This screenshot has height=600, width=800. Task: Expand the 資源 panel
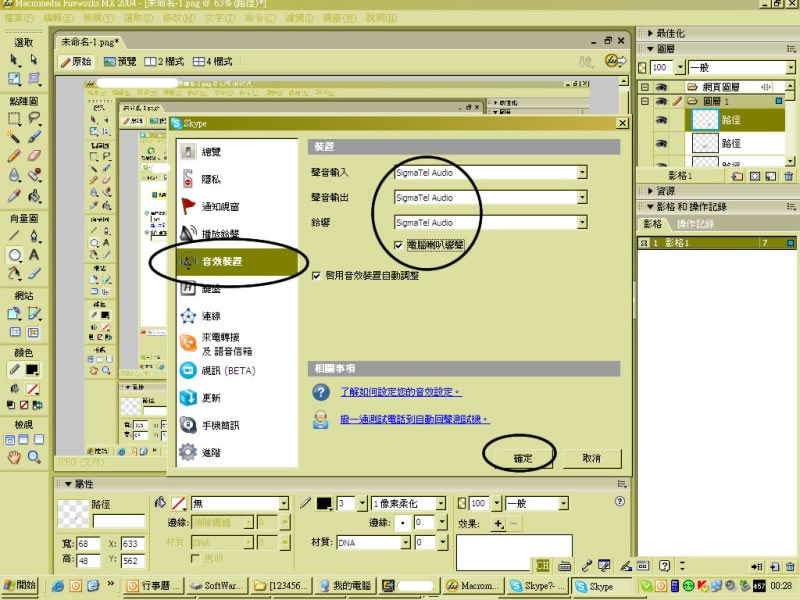pyautogui.click(x=651, y=191)
